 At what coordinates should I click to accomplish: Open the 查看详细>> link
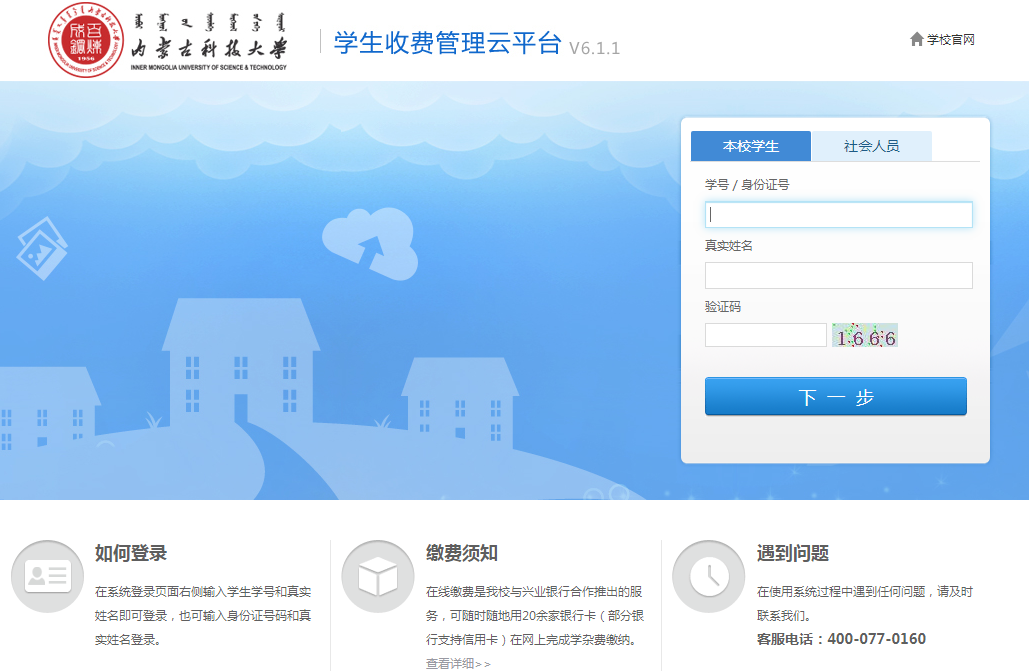click(x=458, y=663)
